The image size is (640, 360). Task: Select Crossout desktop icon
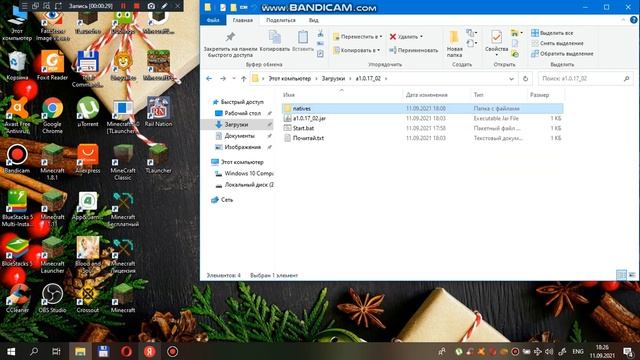pos(87,298)
